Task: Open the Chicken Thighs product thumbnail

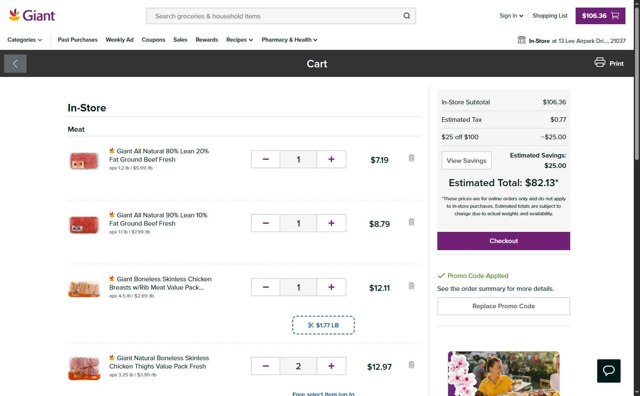Action: point(84,368)
